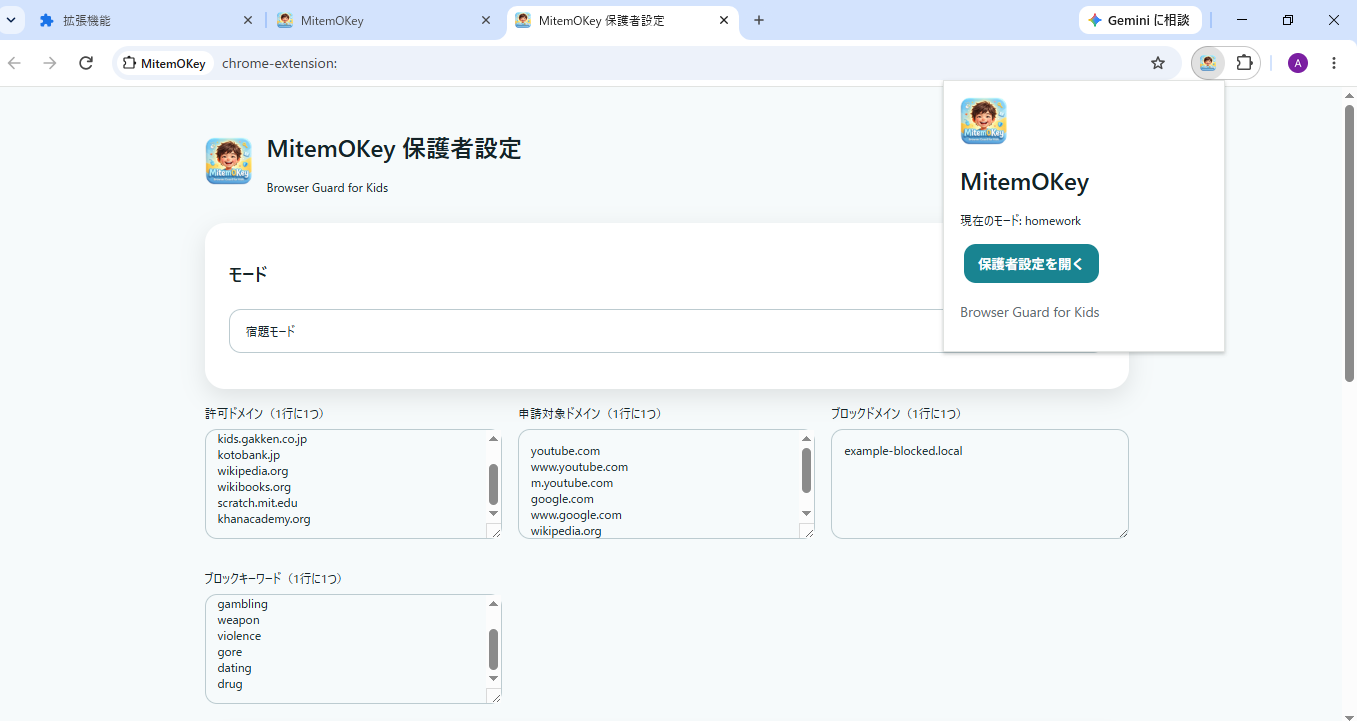Click the MitemOKey extension icon in toolbar

pos(1208,63)
